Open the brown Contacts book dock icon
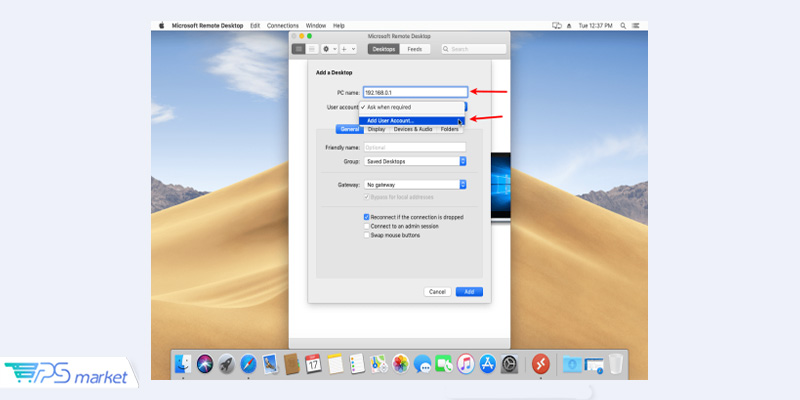The width and height of the screenshot is (800, 400). tap(291, 364)
